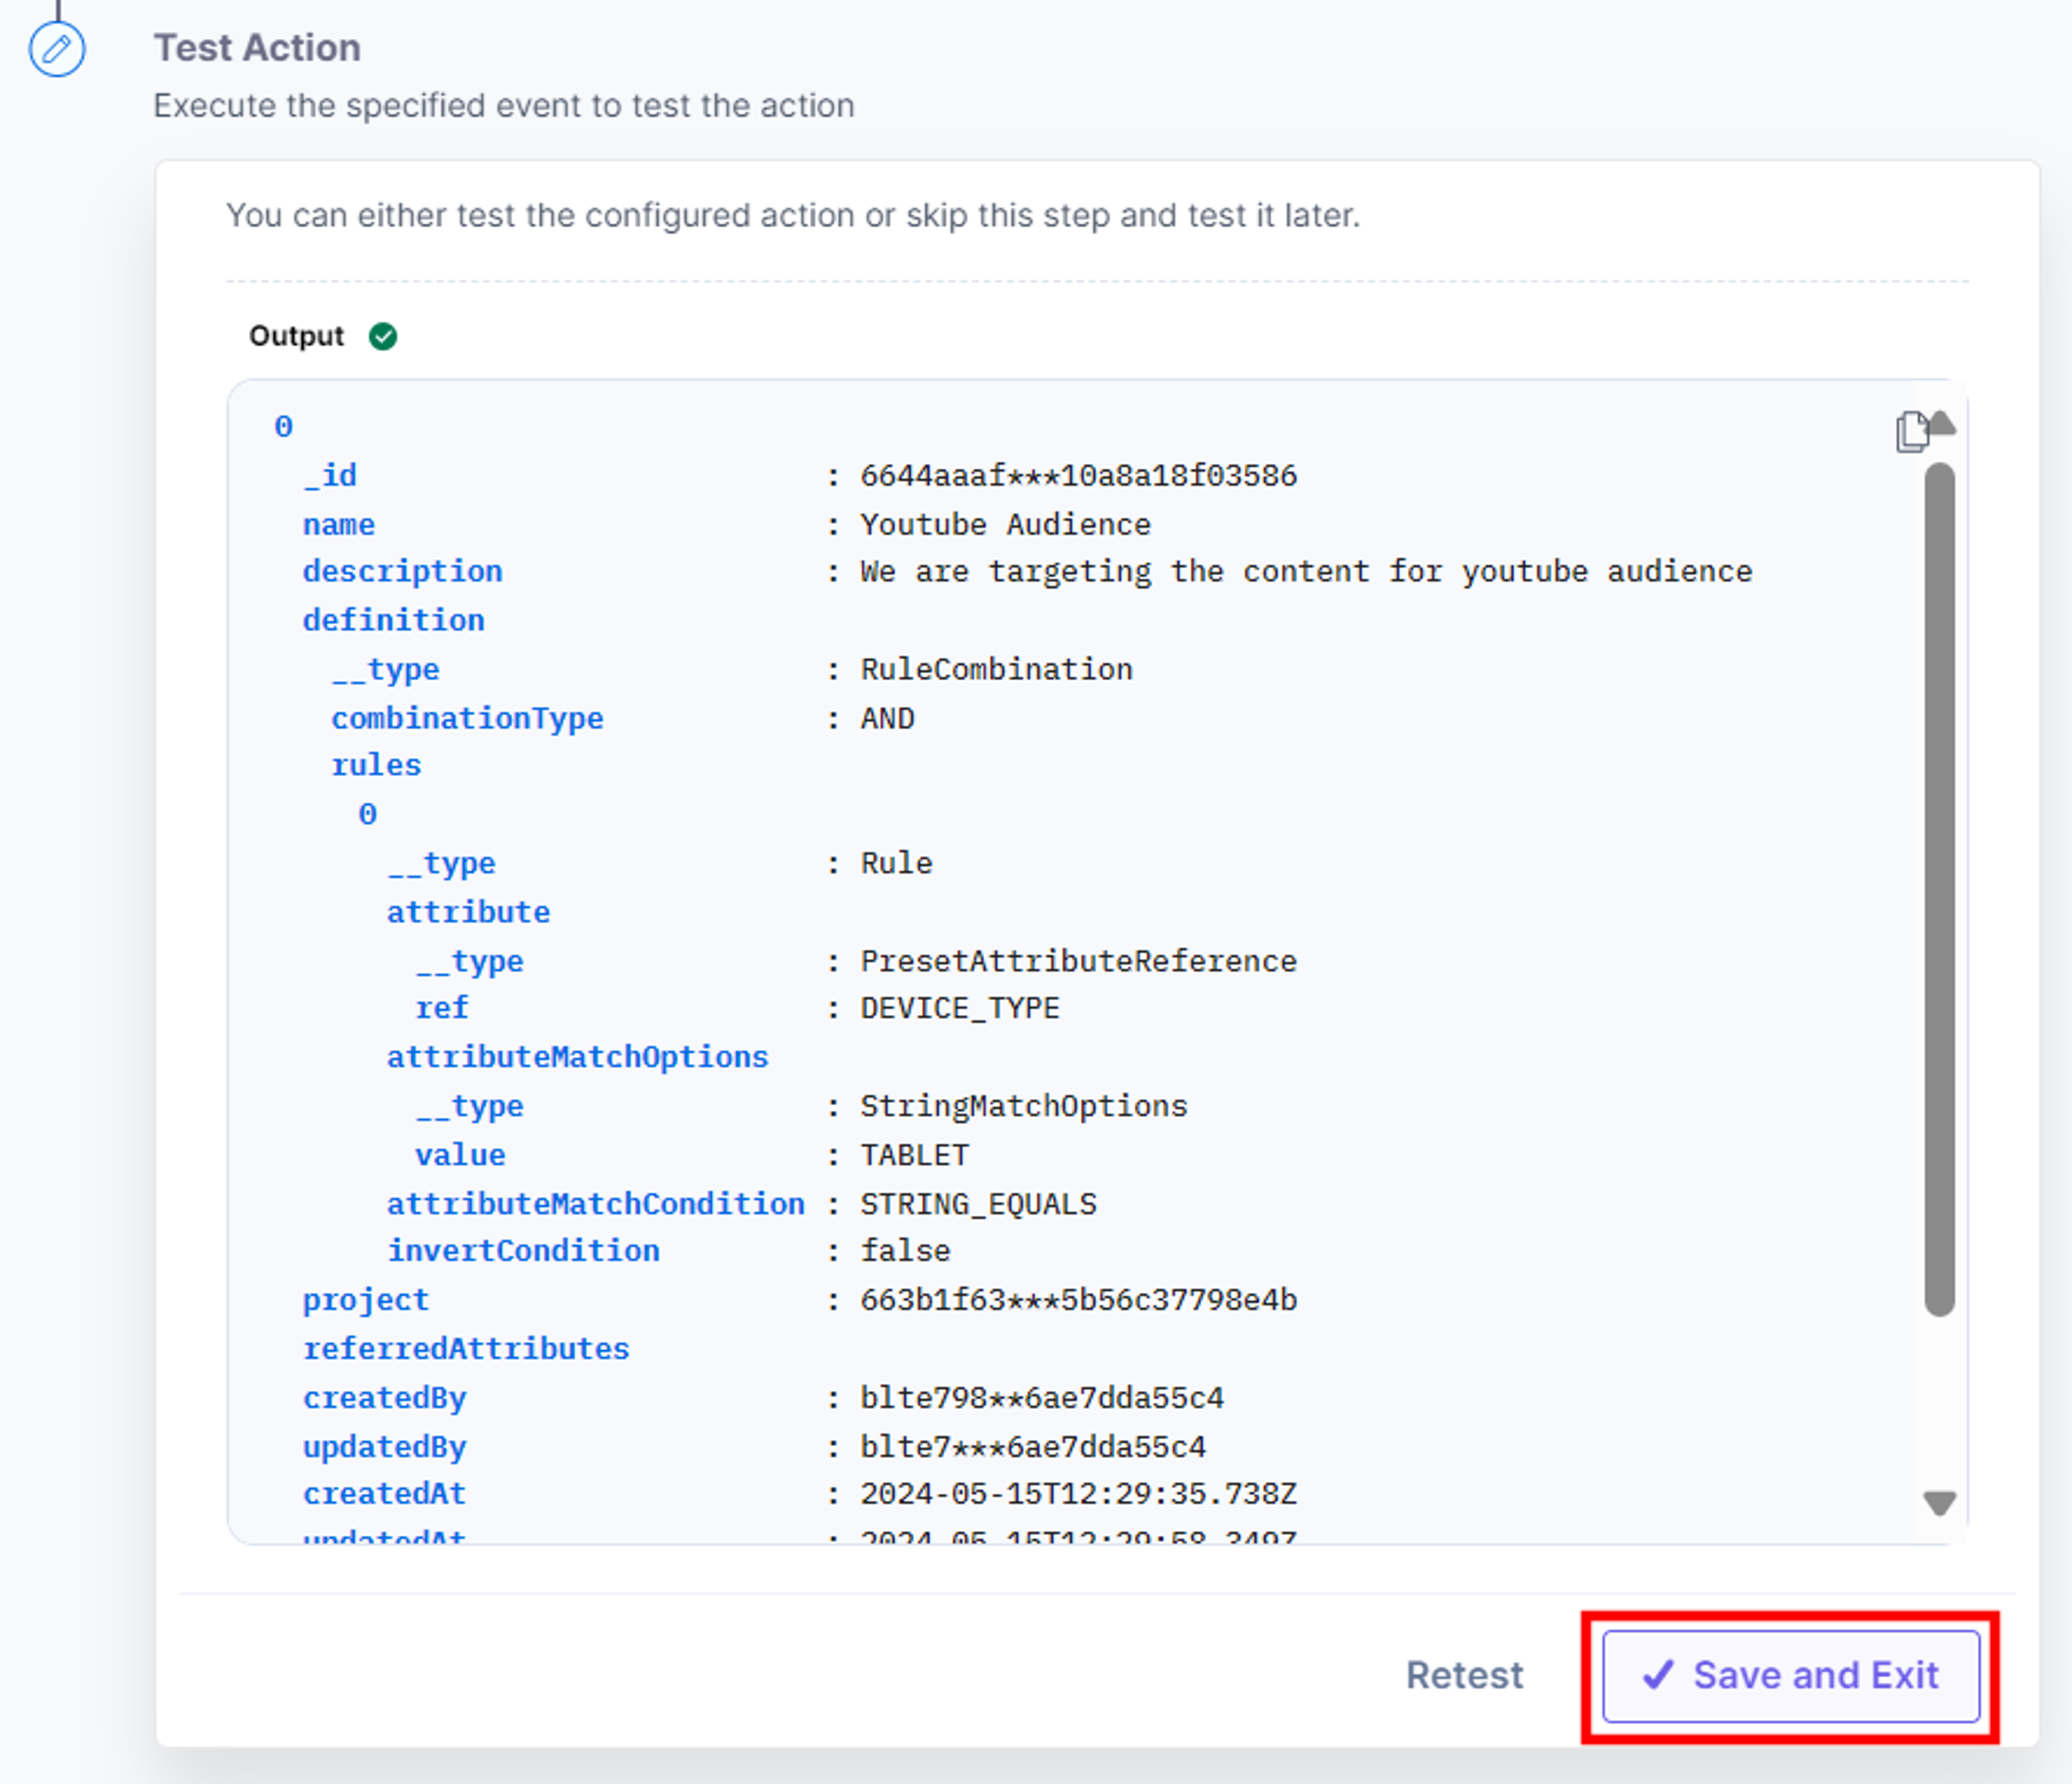Click the attributeMatchOptions key
The height and width of the screenshot is (1784, 2072).
577,1057
